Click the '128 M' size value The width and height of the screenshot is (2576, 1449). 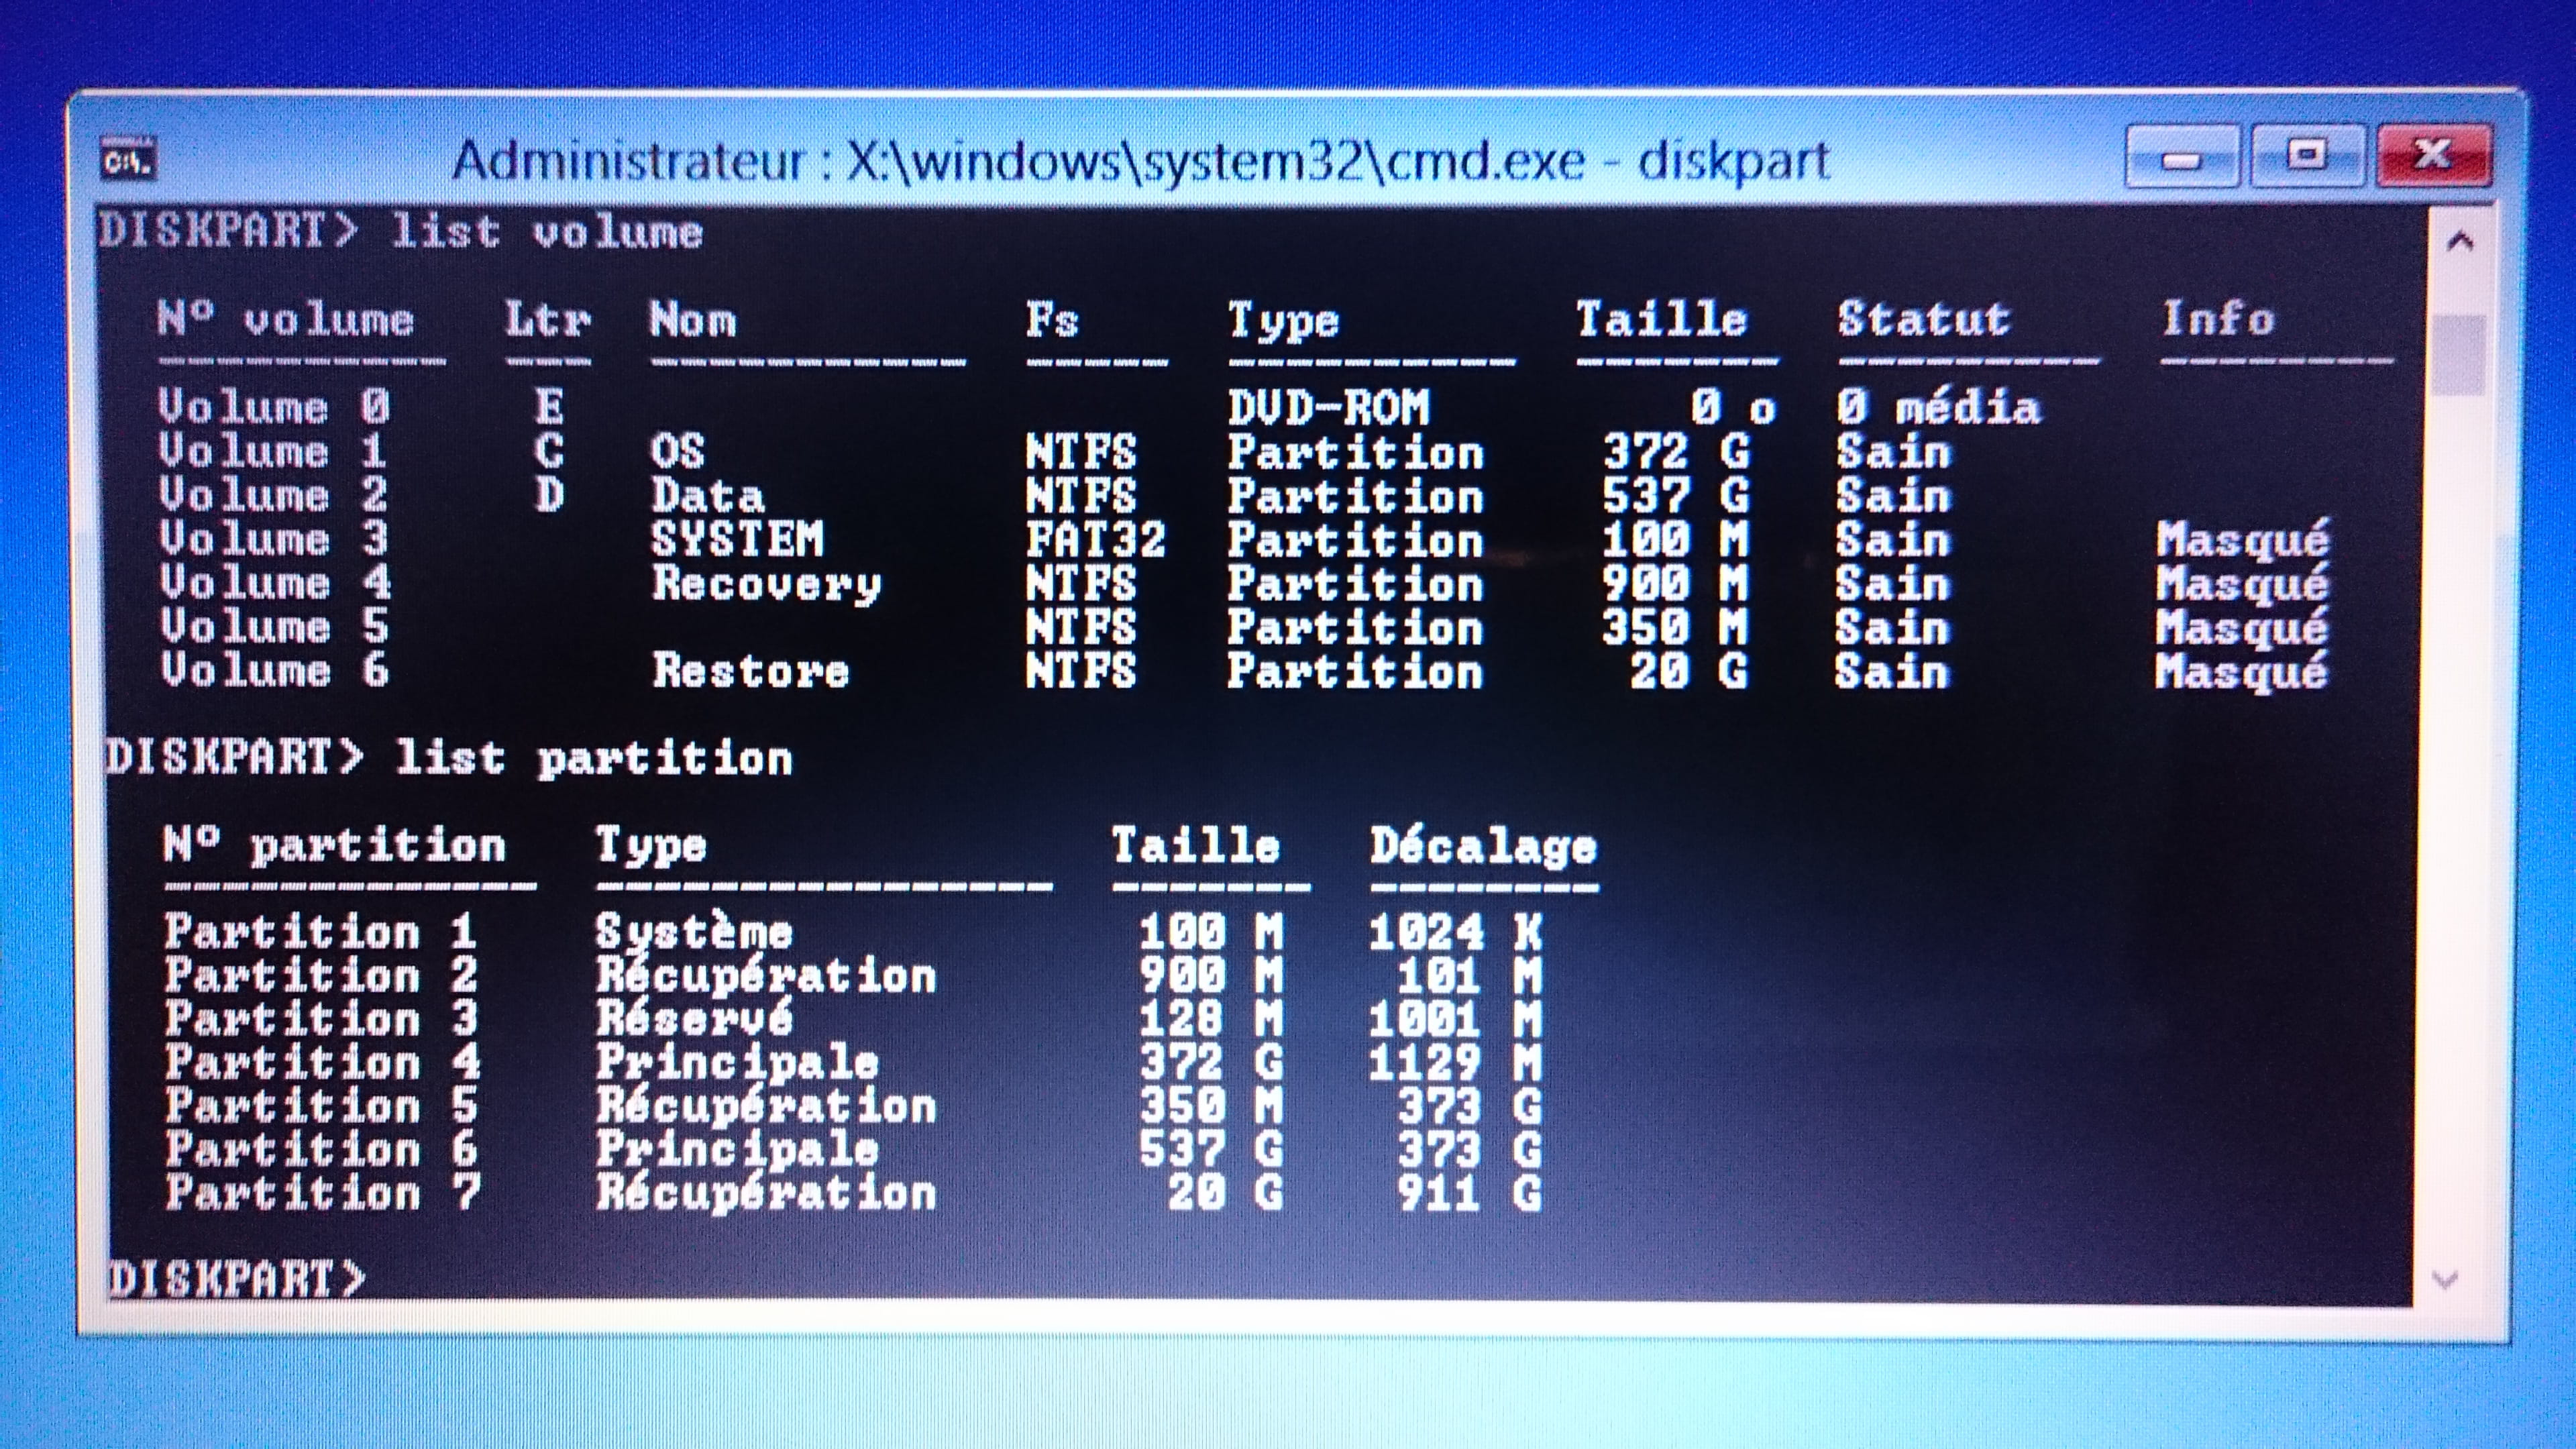(x=1211, y=1019)
